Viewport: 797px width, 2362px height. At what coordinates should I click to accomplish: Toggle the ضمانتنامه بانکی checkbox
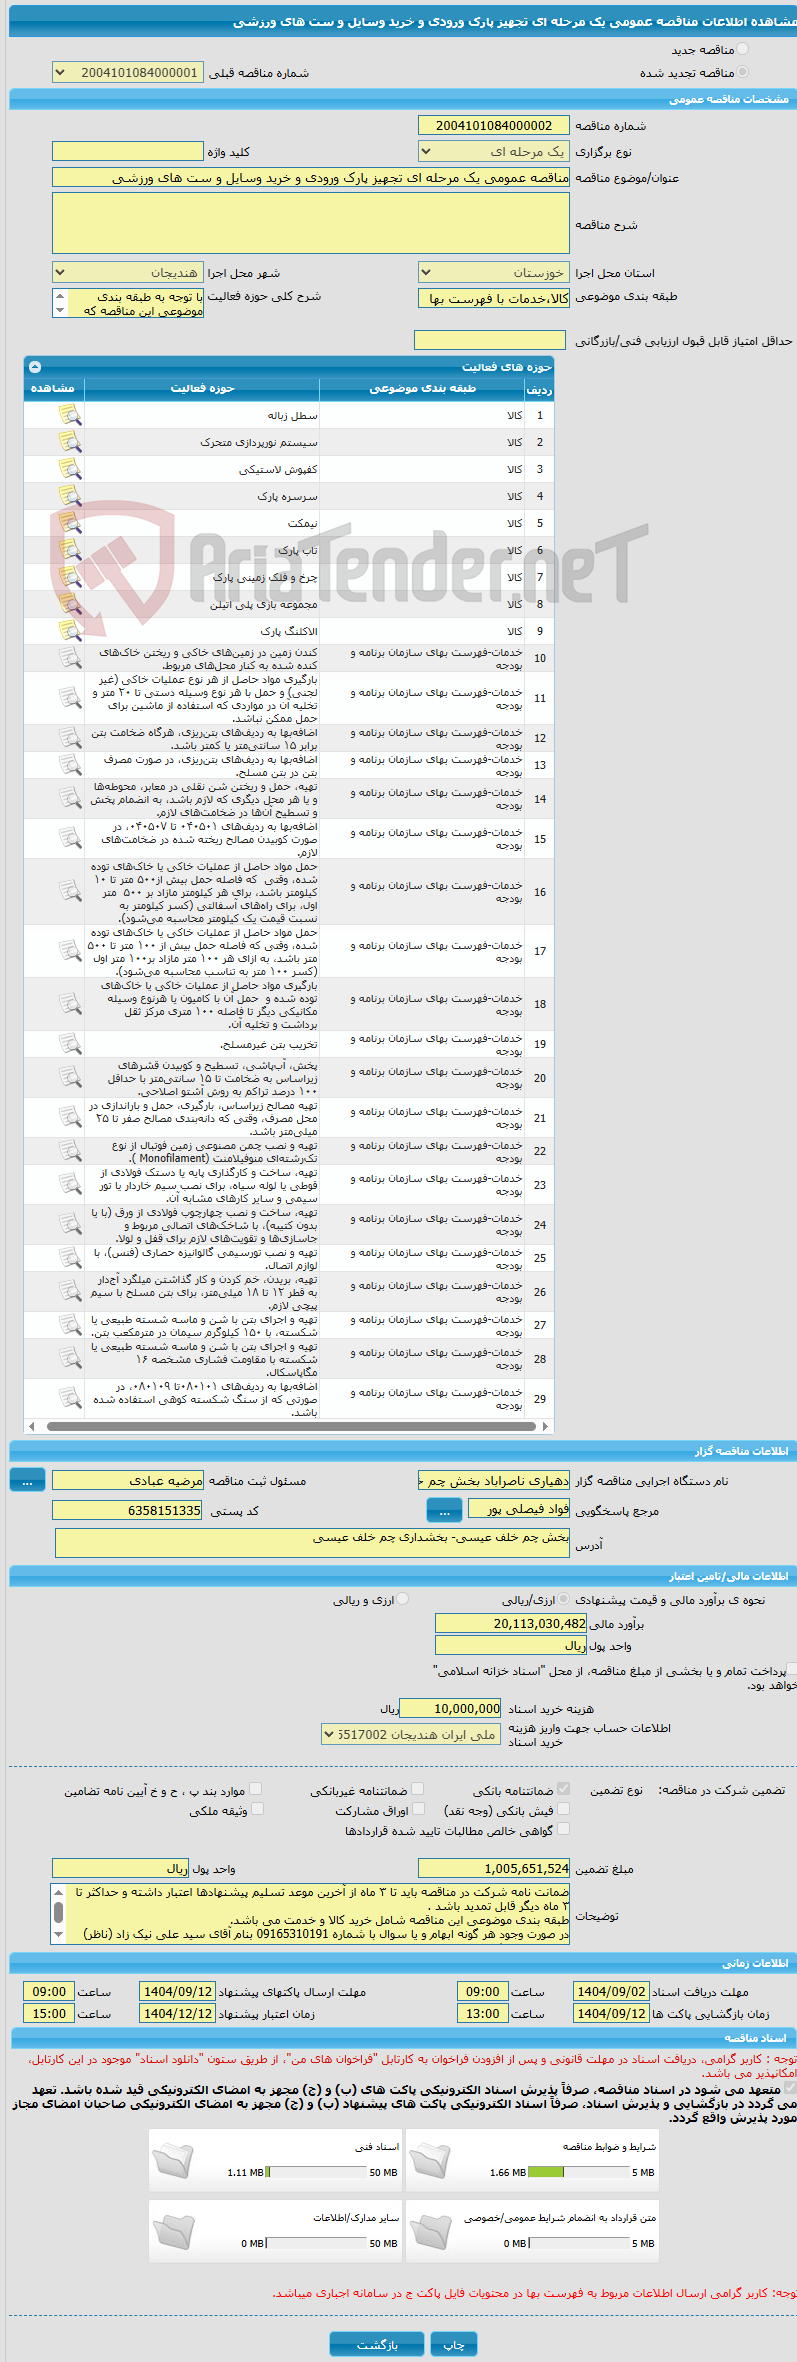click(x=563, y=1789)
